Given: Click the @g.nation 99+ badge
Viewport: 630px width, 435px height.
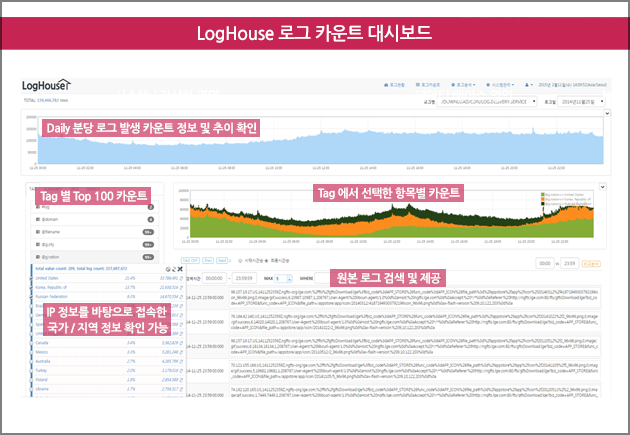Looking at the screenshot, I should 148,257.
